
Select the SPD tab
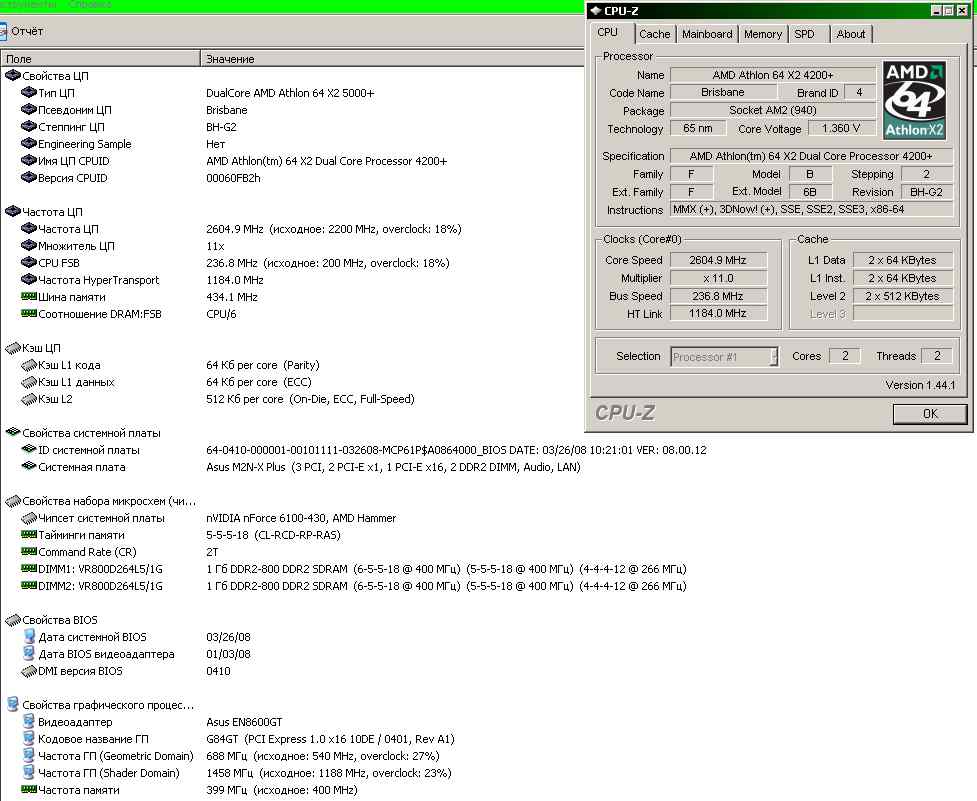pos(804,34)
